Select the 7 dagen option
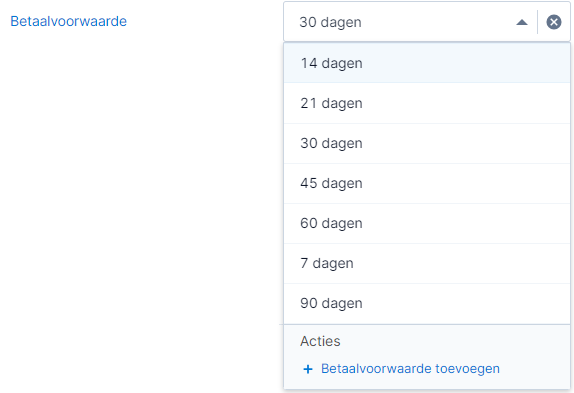 coord(427,263)
